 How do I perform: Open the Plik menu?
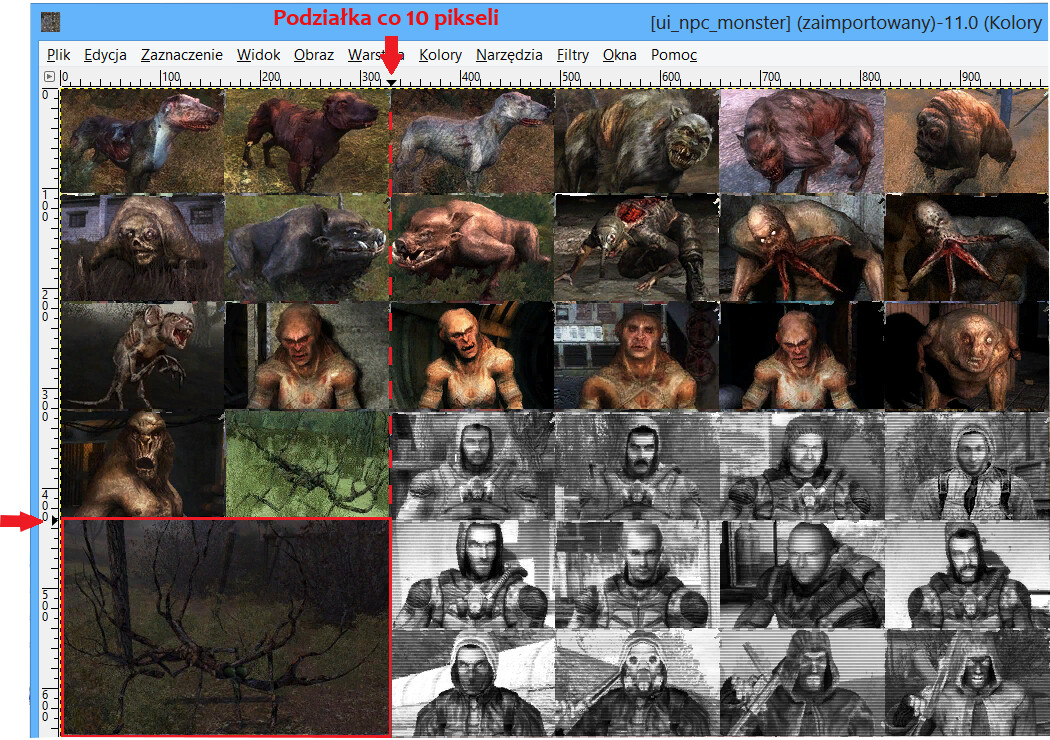click(58, 55)
